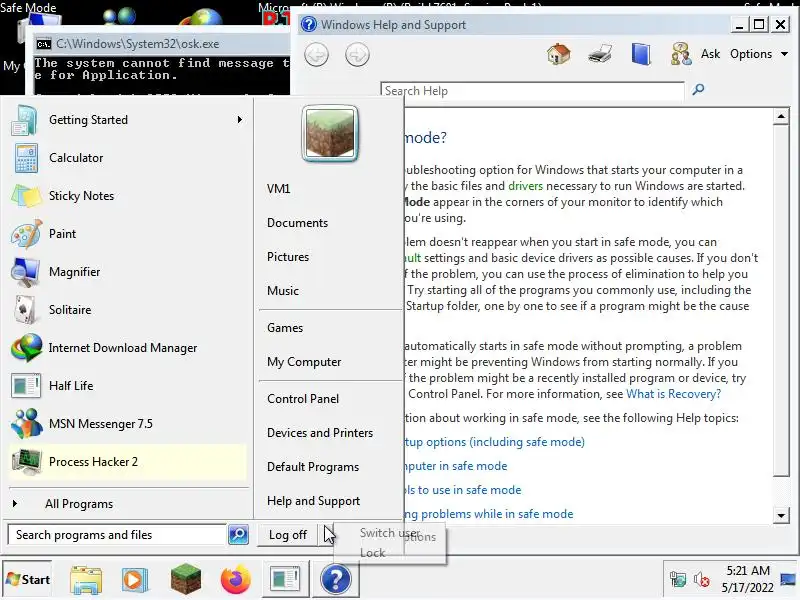
Task: Expand Getting Started submenu arrow
Action: (239, 120)
